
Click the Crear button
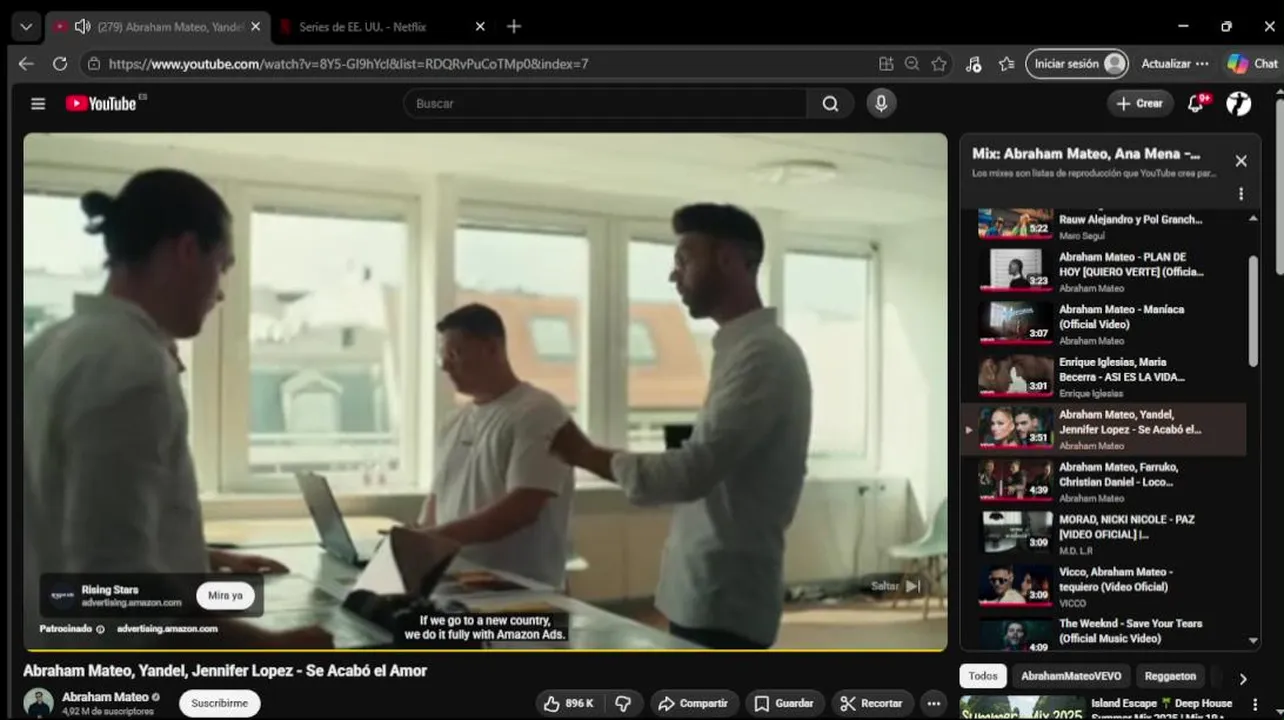point(1140,103)
